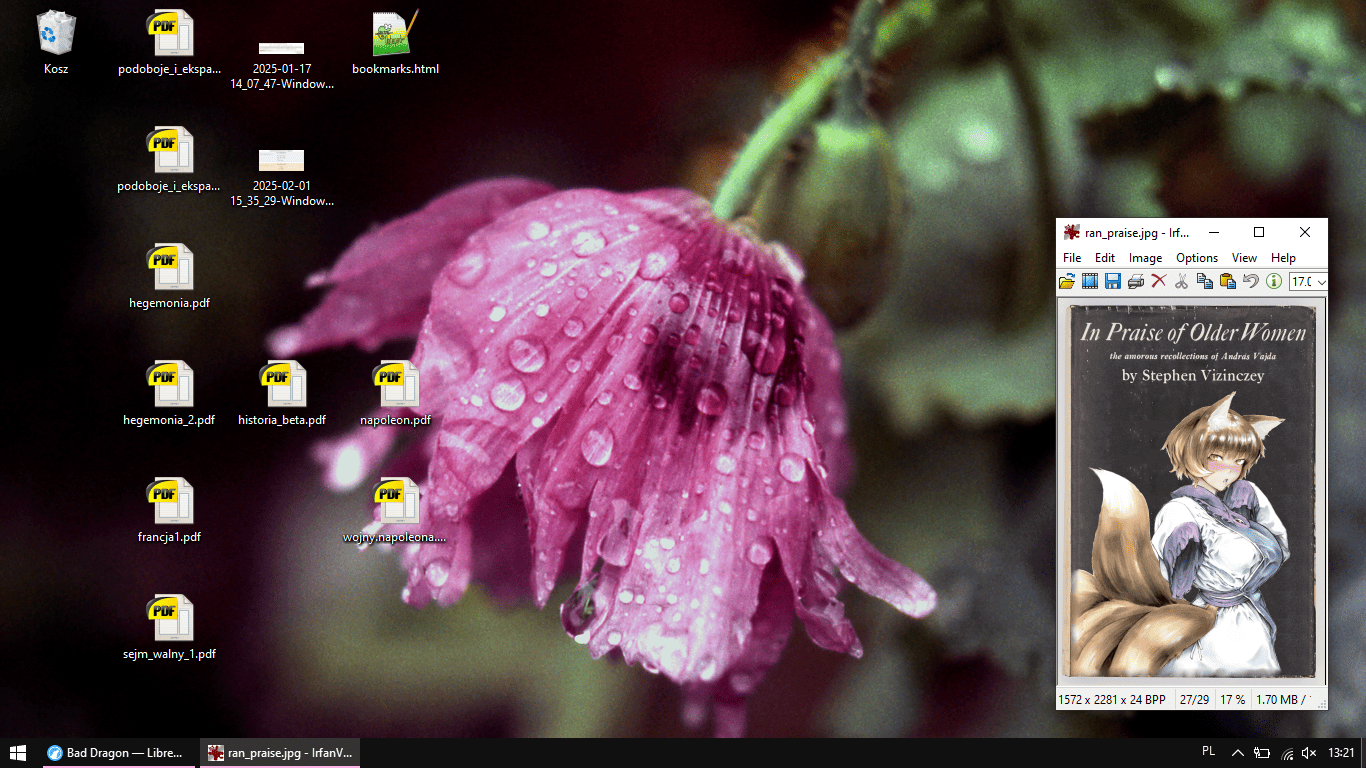Click the Print icon in IrfanView toolbar
1366x768 pixels.
[x=1136, y=282]
